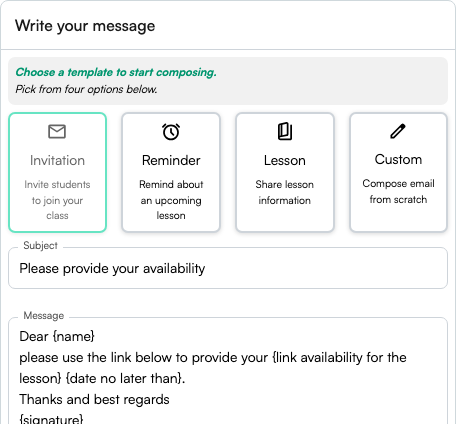The height and width of the screenshot is (424, 456).
Task: Click the alarm clock icon for Reminder
Action: [171, 132]
